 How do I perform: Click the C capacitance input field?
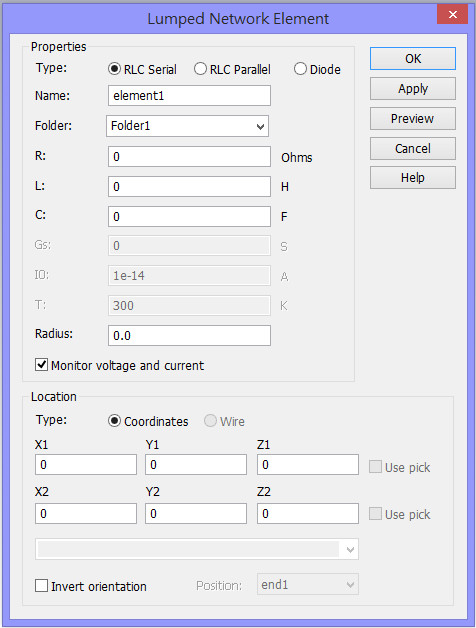click(x=189, y=217)
